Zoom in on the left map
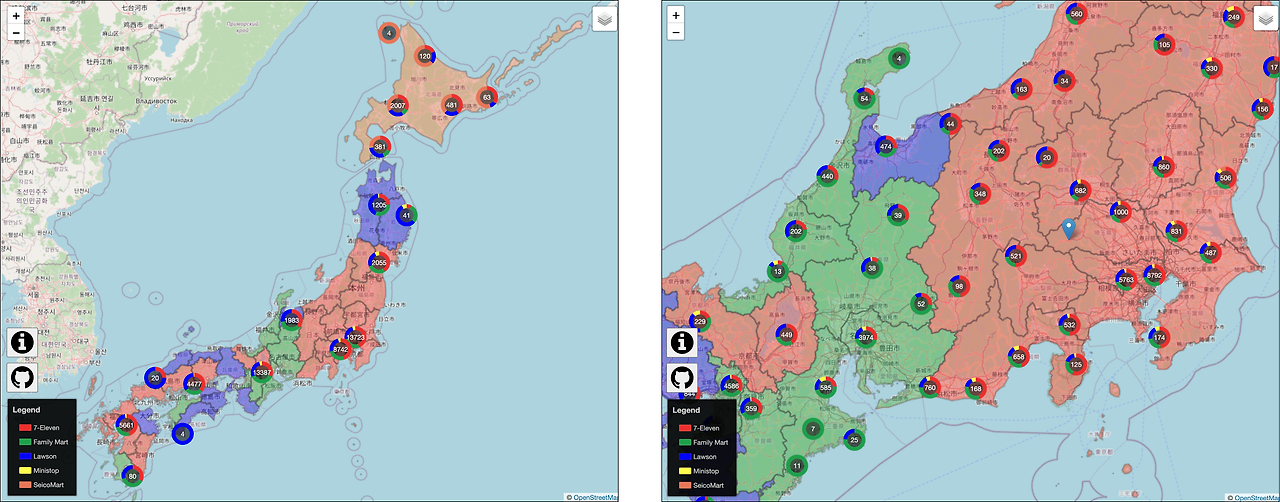This screenshot has width=1280, height=502. point(16,16)
